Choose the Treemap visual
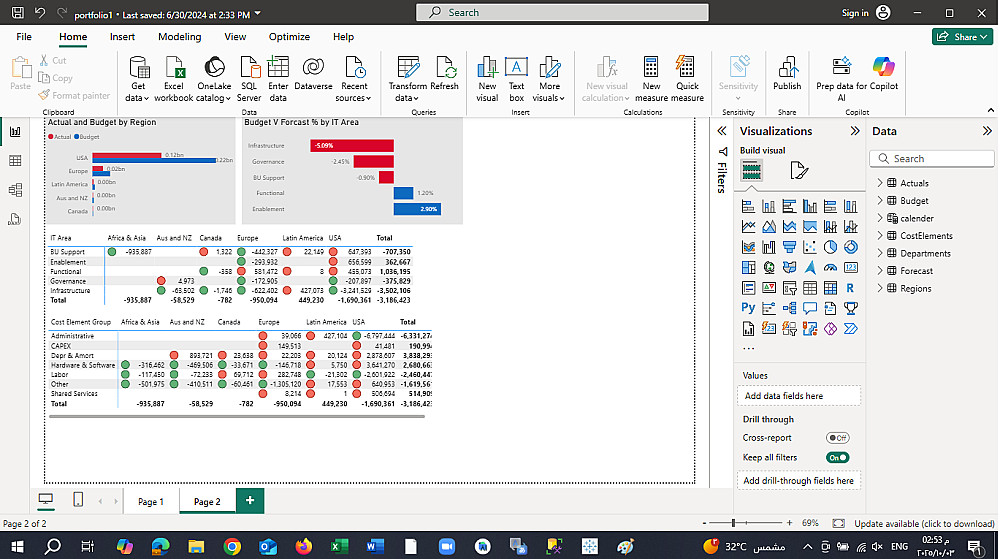 (748, 267)
